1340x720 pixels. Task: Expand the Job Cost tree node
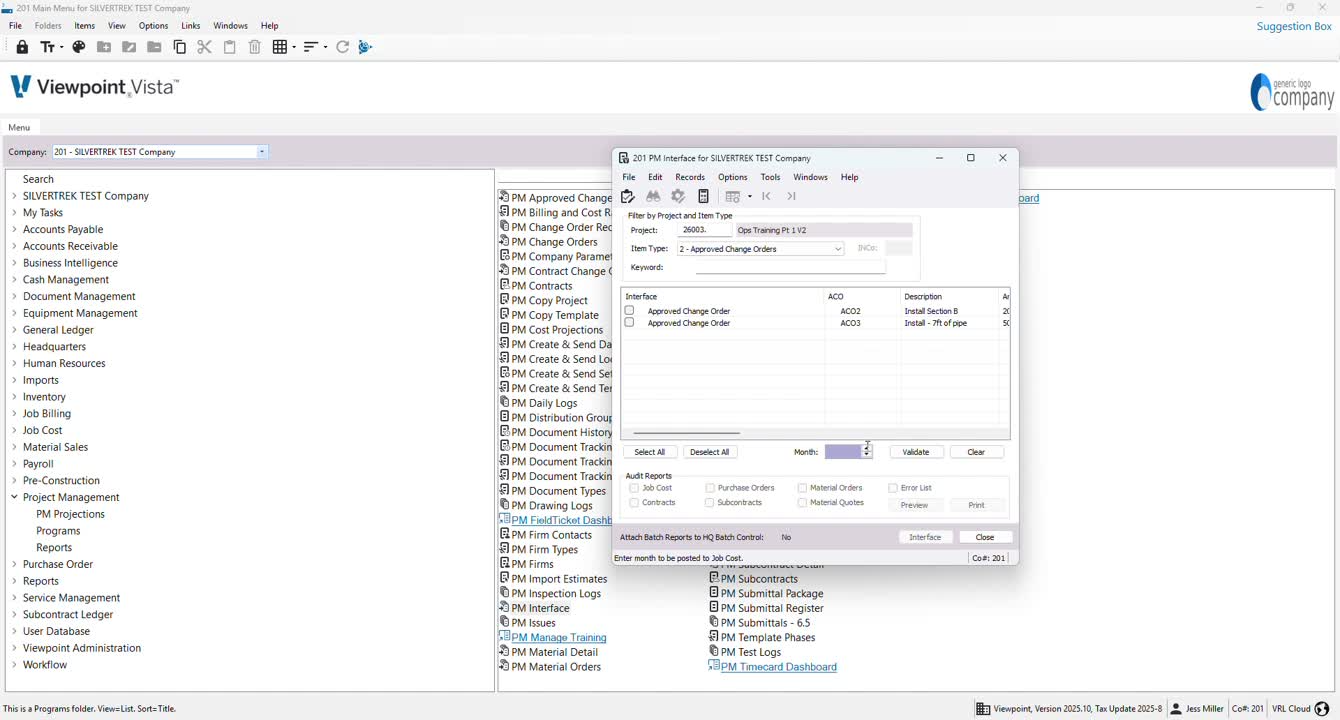pyautogui.click(x=14, y=430)
